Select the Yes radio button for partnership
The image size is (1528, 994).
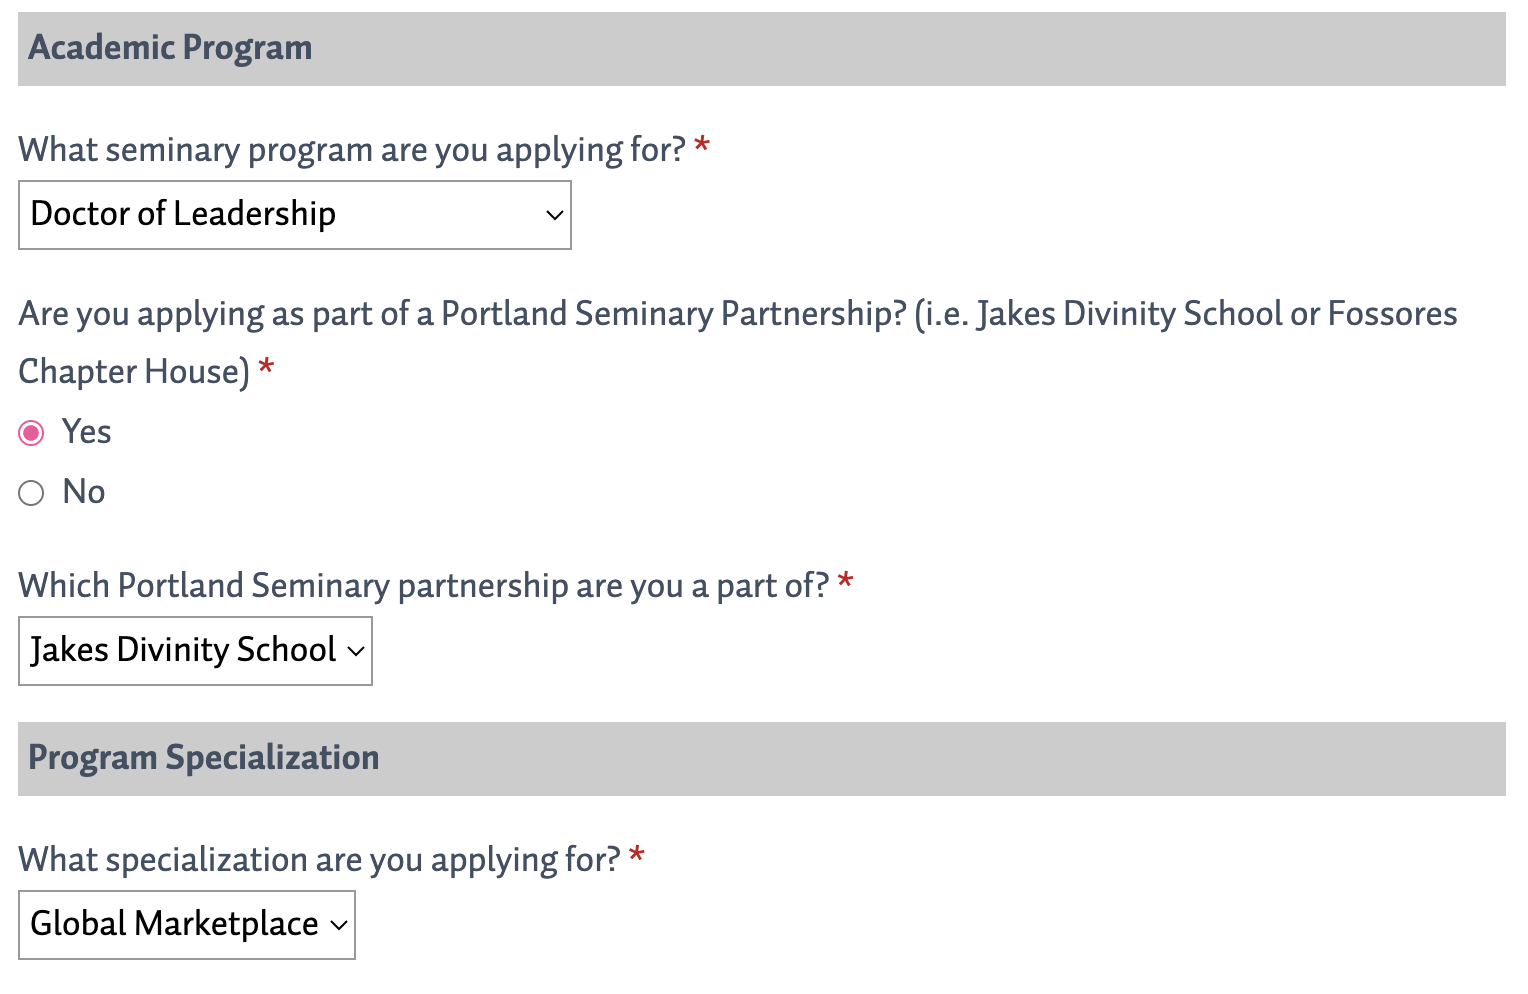coord(31,432)
